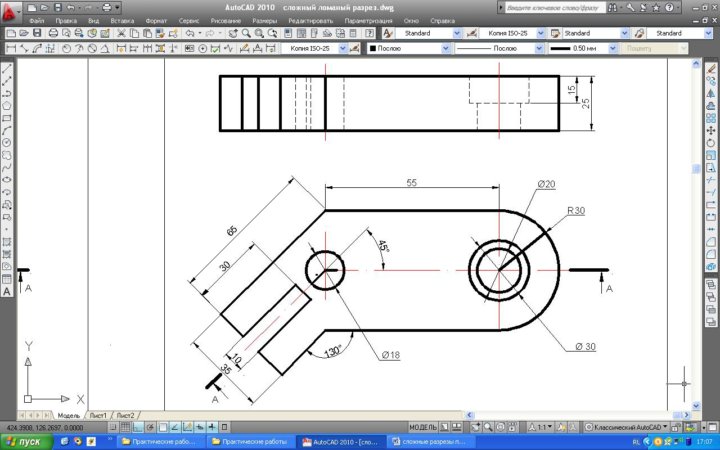Open the Классический AutoCAD workspace dropdown

pyautogui.click(x=630, y=426)
